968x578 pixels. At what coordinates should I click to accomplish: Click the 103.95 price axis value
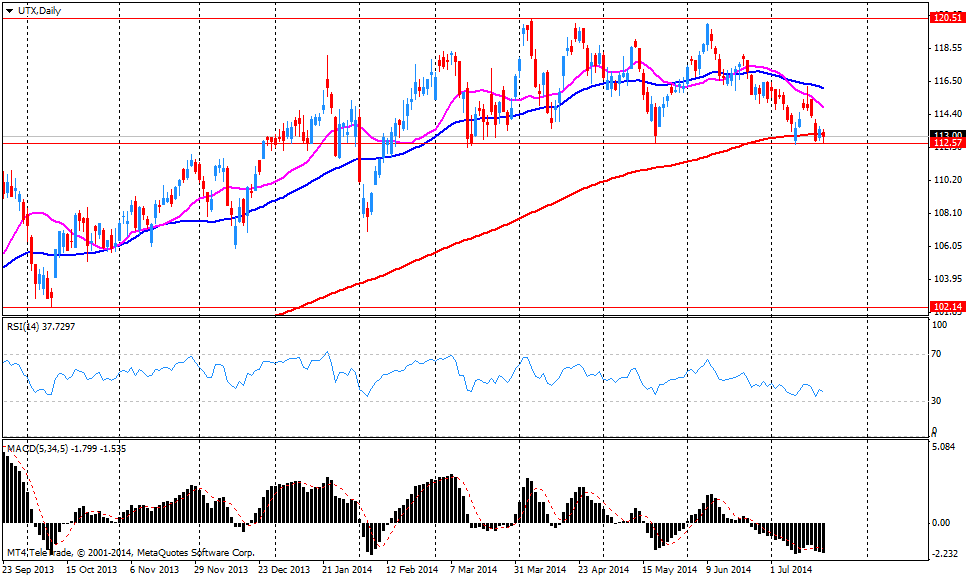(x=948, y=279)
